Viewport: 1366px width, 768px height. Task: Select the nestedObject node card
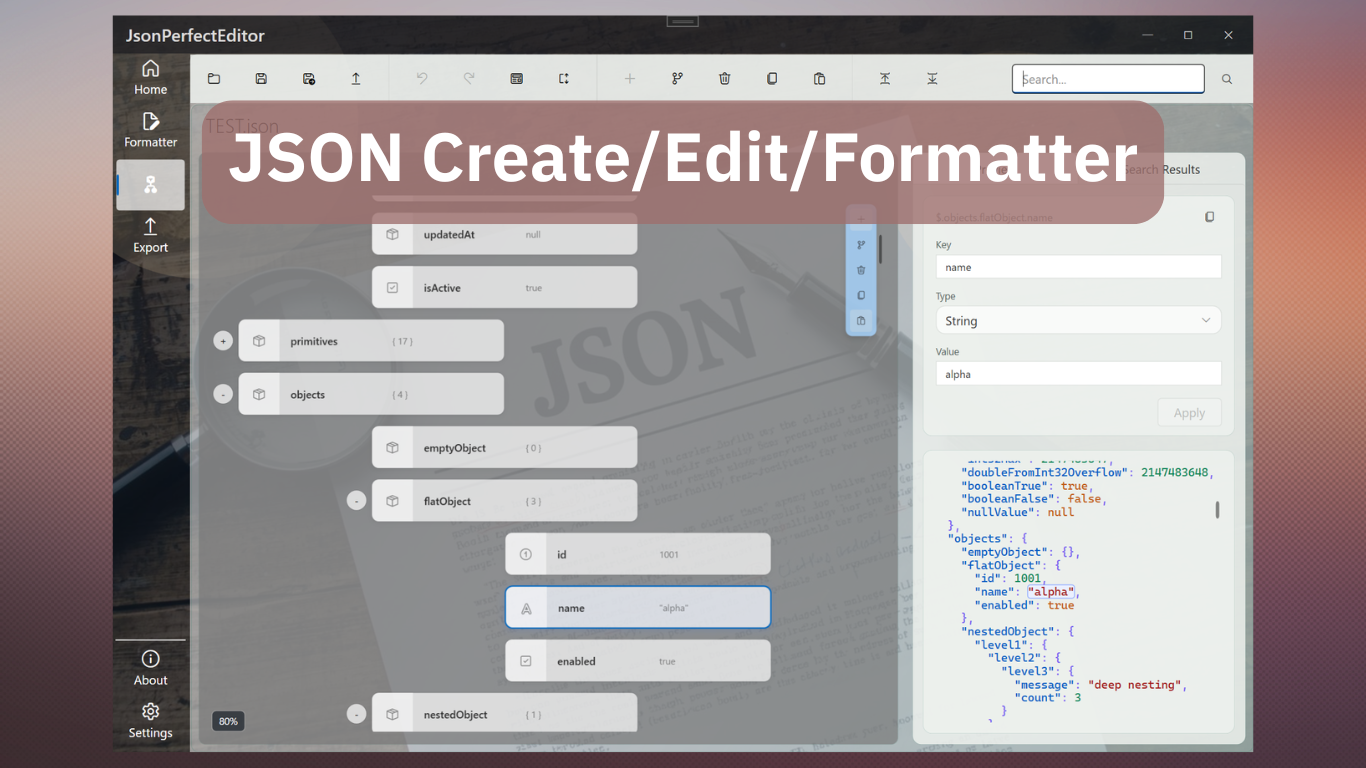pos(505,713)
